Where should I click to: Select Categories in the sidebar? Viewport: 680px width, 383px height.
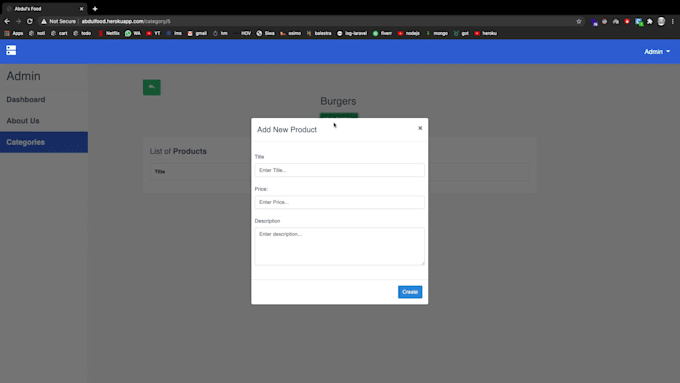(44, 142)
